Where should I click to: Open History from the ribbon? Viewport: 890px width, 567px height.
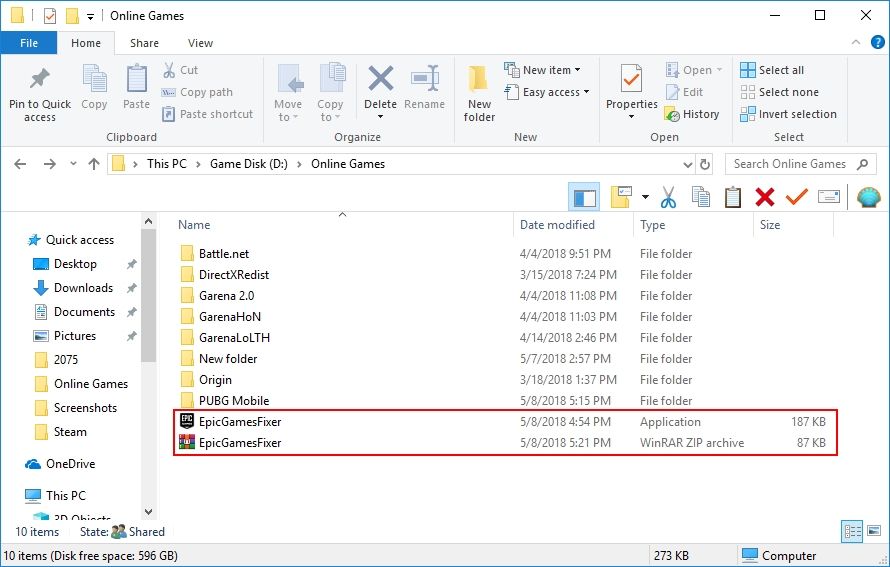pyautogui.click(x=692, y=114)
